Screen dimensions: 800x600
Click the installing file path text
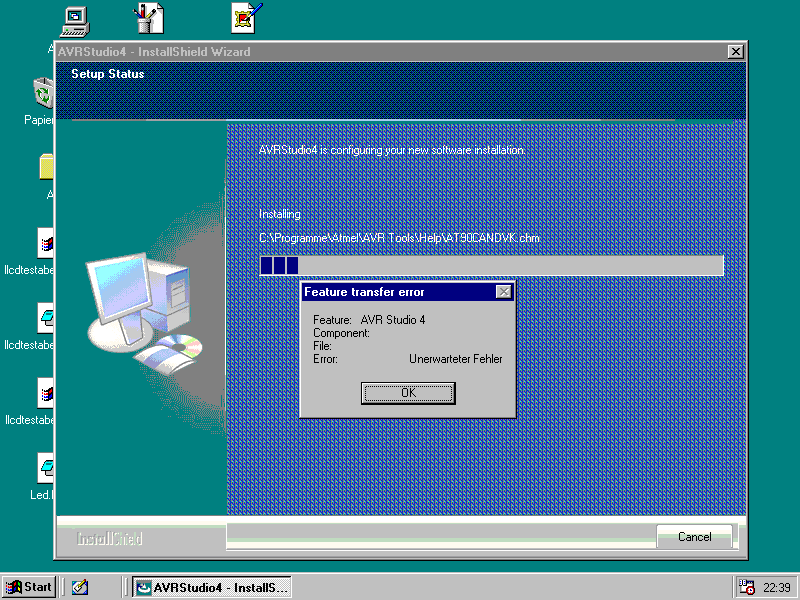pos(399,238)
